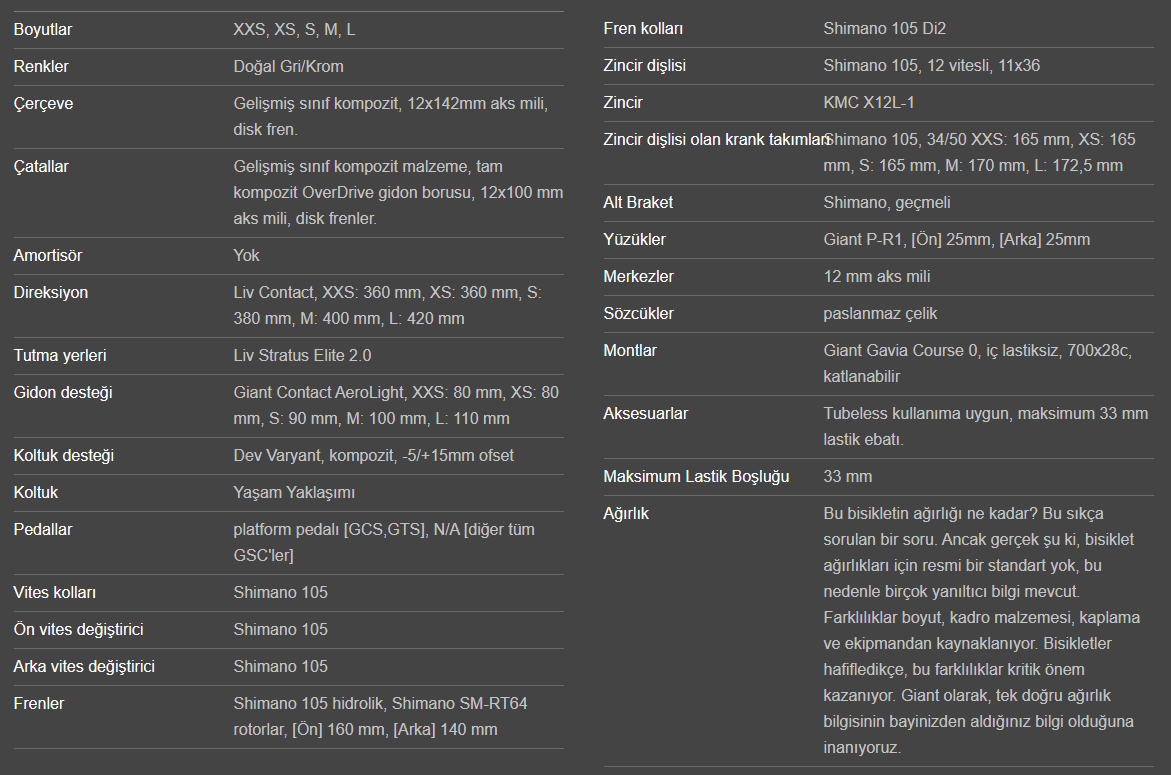The width and height of the screenshot is (1171, 775).
Task: Click the value '12 mm aks mili'
Action: pos(877,276)
